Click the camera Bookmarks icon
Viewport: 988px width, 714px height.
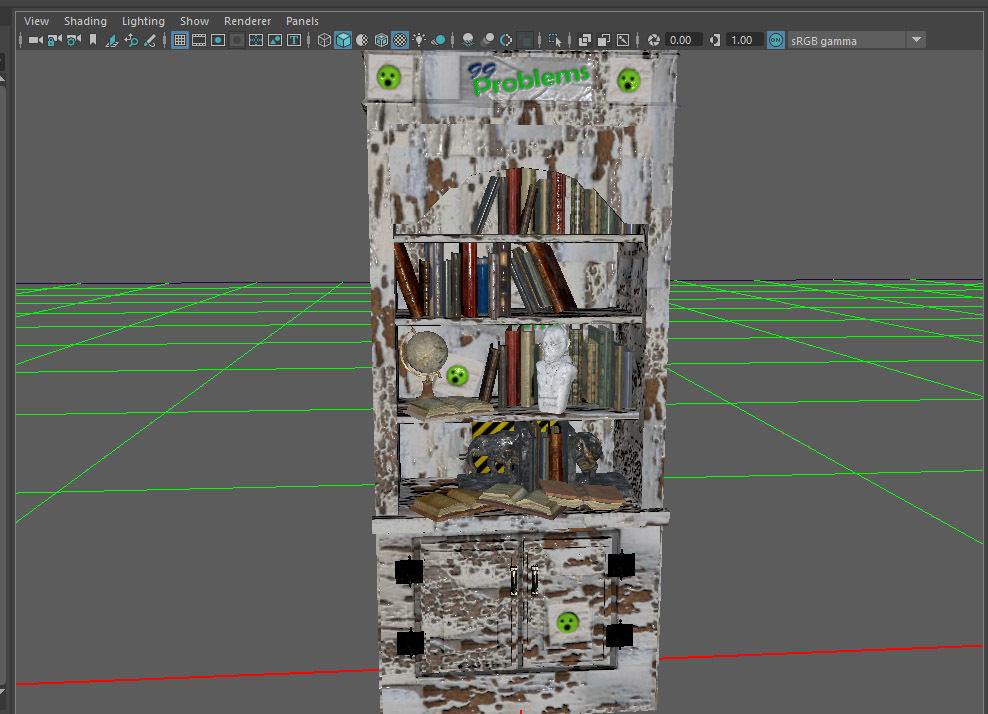point(93,40)
